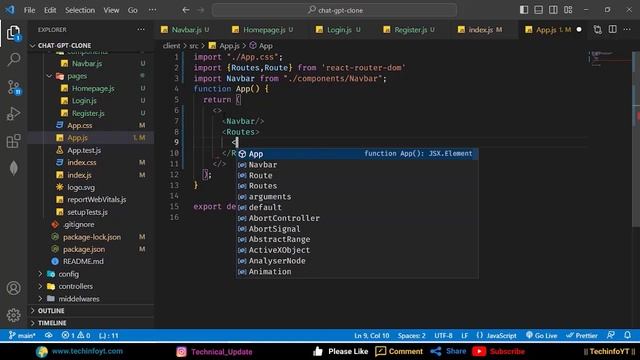Open the Search view in activity bar
Viewport: 640px width, 360px height.
[x=13, y=60]
